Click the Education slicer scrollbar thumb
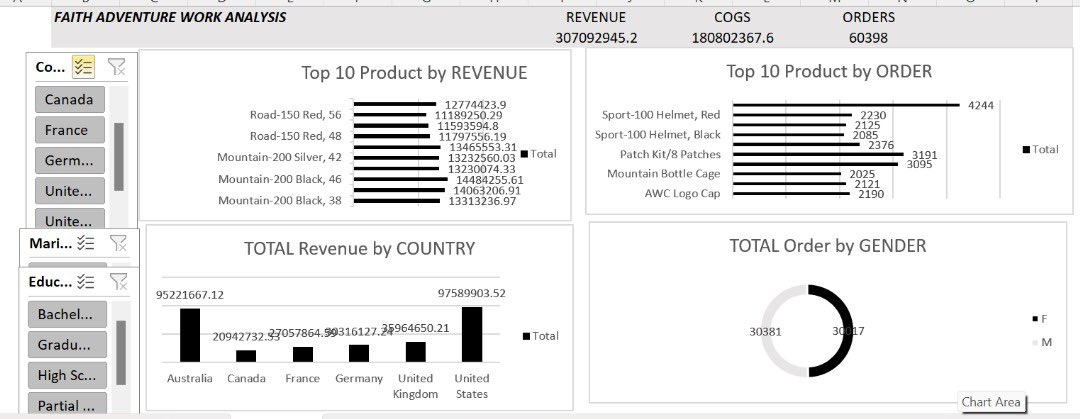 click(x=121, y=352)
